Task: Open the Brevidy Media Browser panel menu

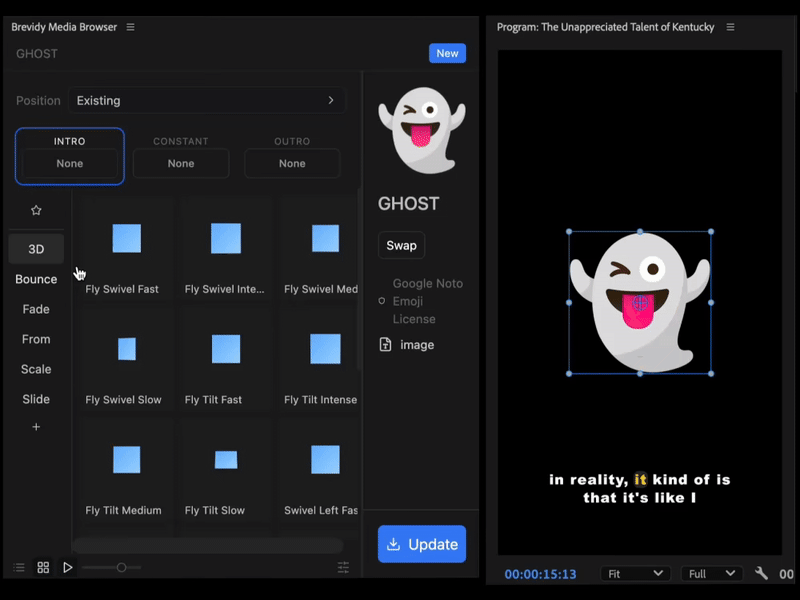Action: 131,27
